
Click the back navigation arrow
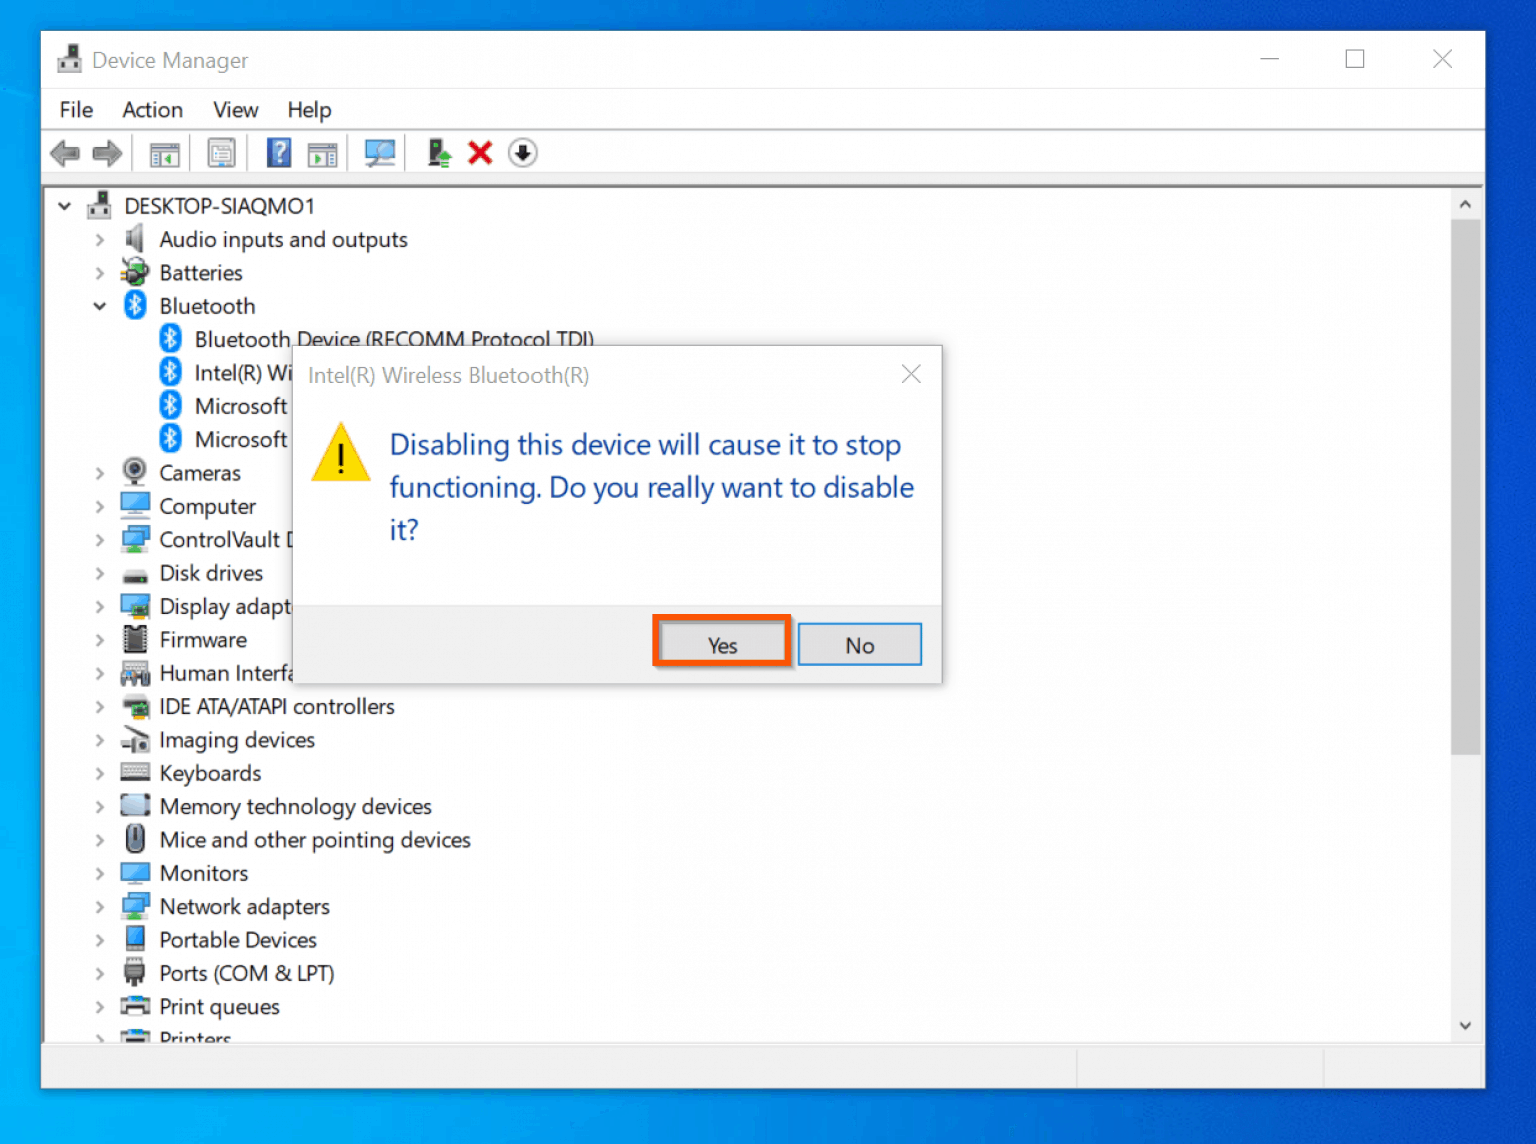(x=64, y=152)
